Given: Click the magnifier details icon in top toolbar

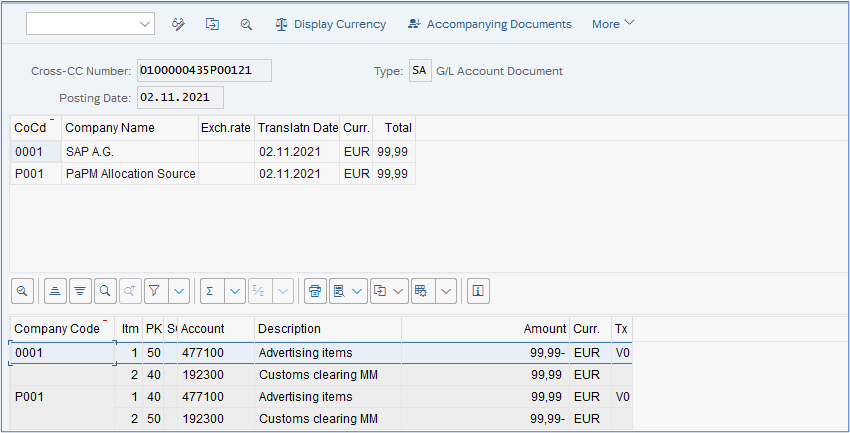Looking at the screenshot, I should coord(246,24).
